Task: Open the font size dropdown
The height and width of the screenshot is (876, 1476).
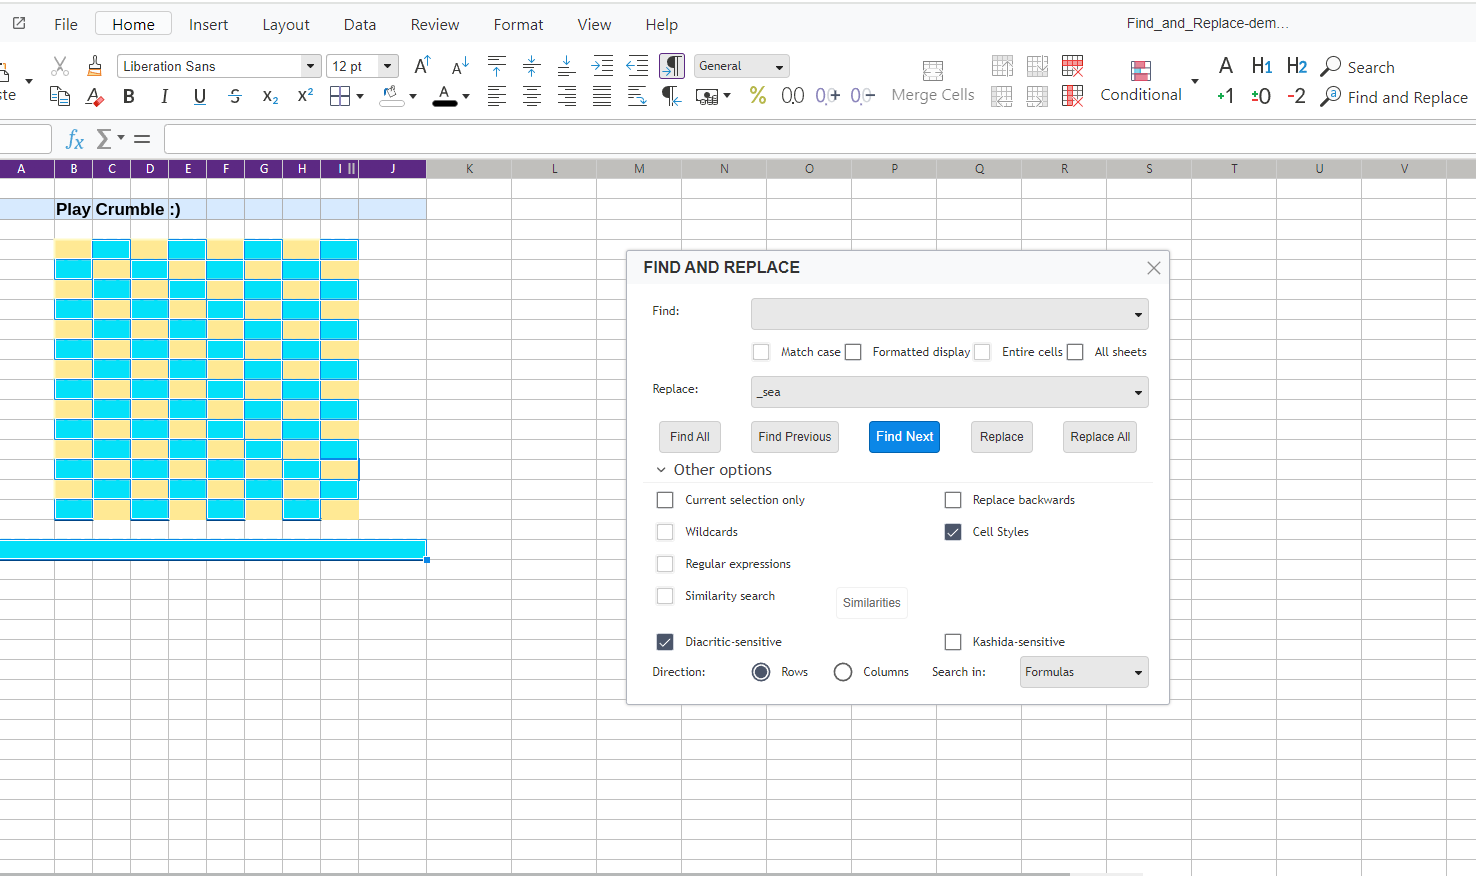Action: click(x=388, y=65)
